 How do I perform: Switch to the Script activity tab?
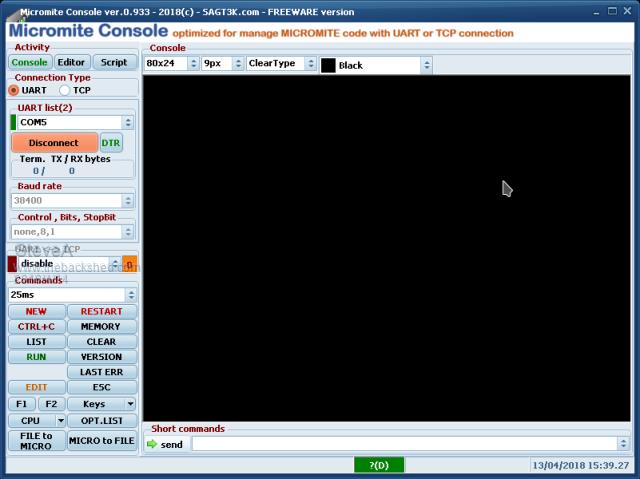(114, 62)
